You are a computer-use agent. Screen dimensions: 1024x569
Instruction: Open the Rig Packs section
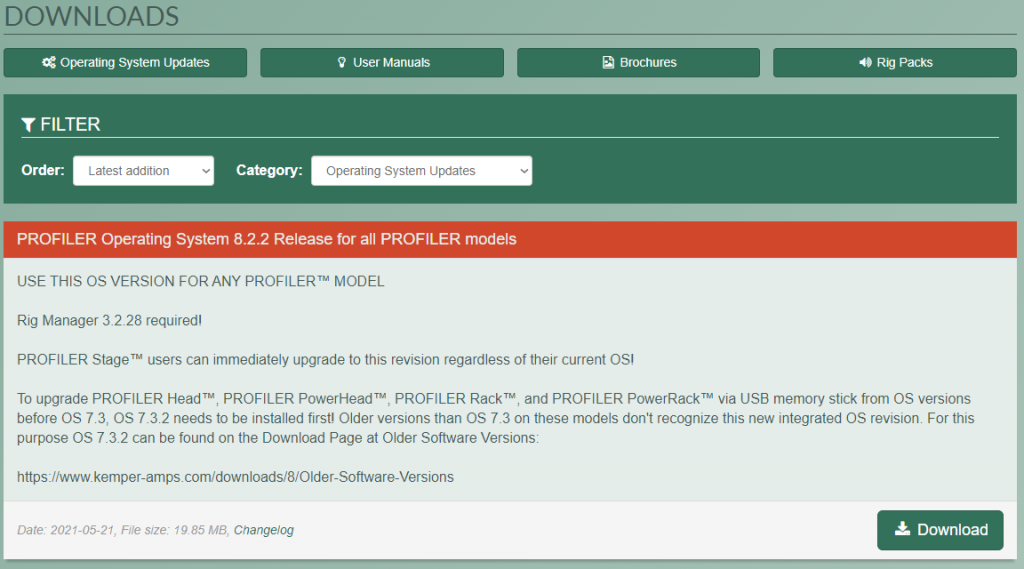pos(895,63)
